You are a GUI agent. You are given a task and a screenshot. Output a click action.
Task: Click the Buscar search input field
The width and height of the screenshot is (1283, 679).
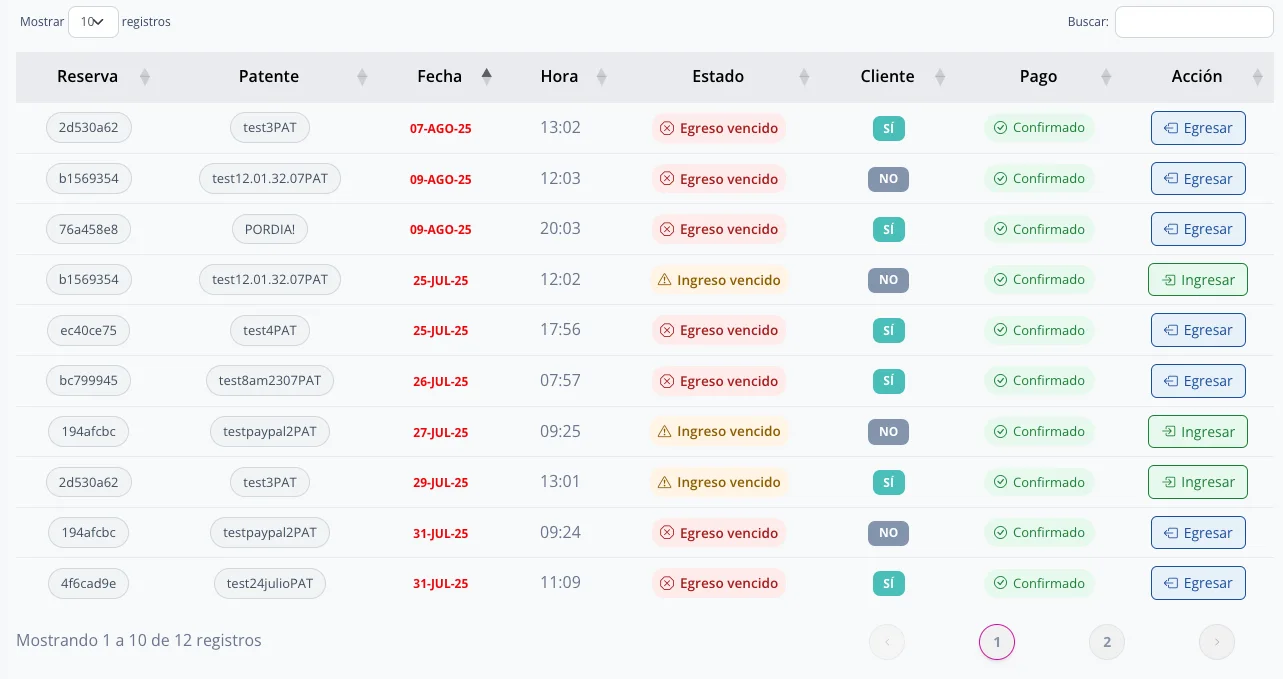(1193, 21)
